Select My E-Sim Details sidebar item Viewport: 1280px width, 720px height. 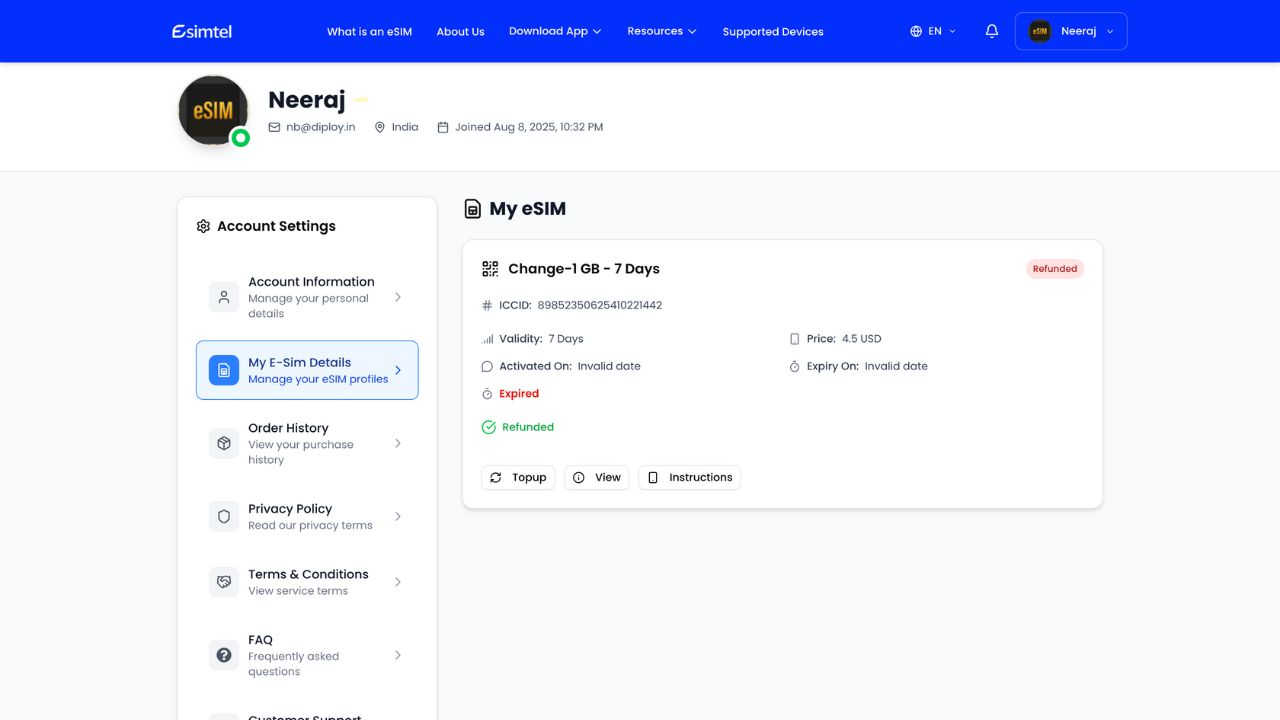click(x=307, y=370)
